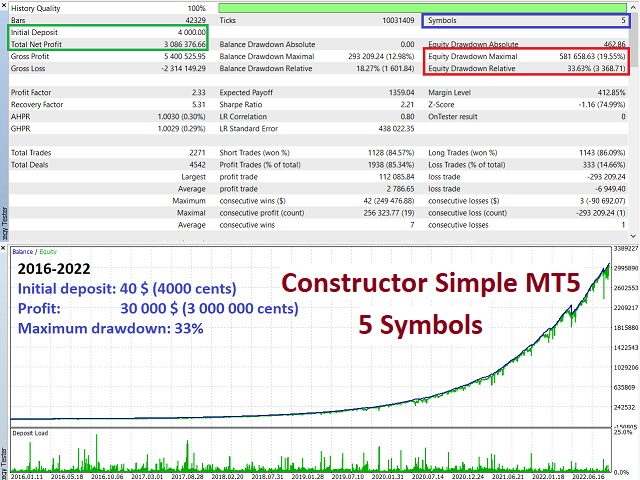Select the History Quality 100% value
Screen dimensions: 640x480
[197, 8]
